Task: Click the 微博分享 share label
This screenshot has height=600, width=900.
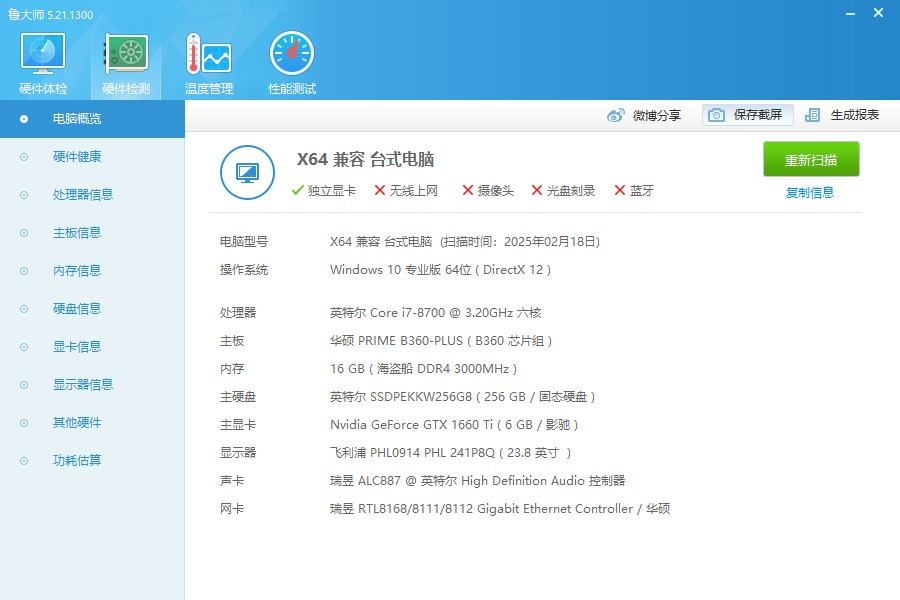Action: click(657, 115)
